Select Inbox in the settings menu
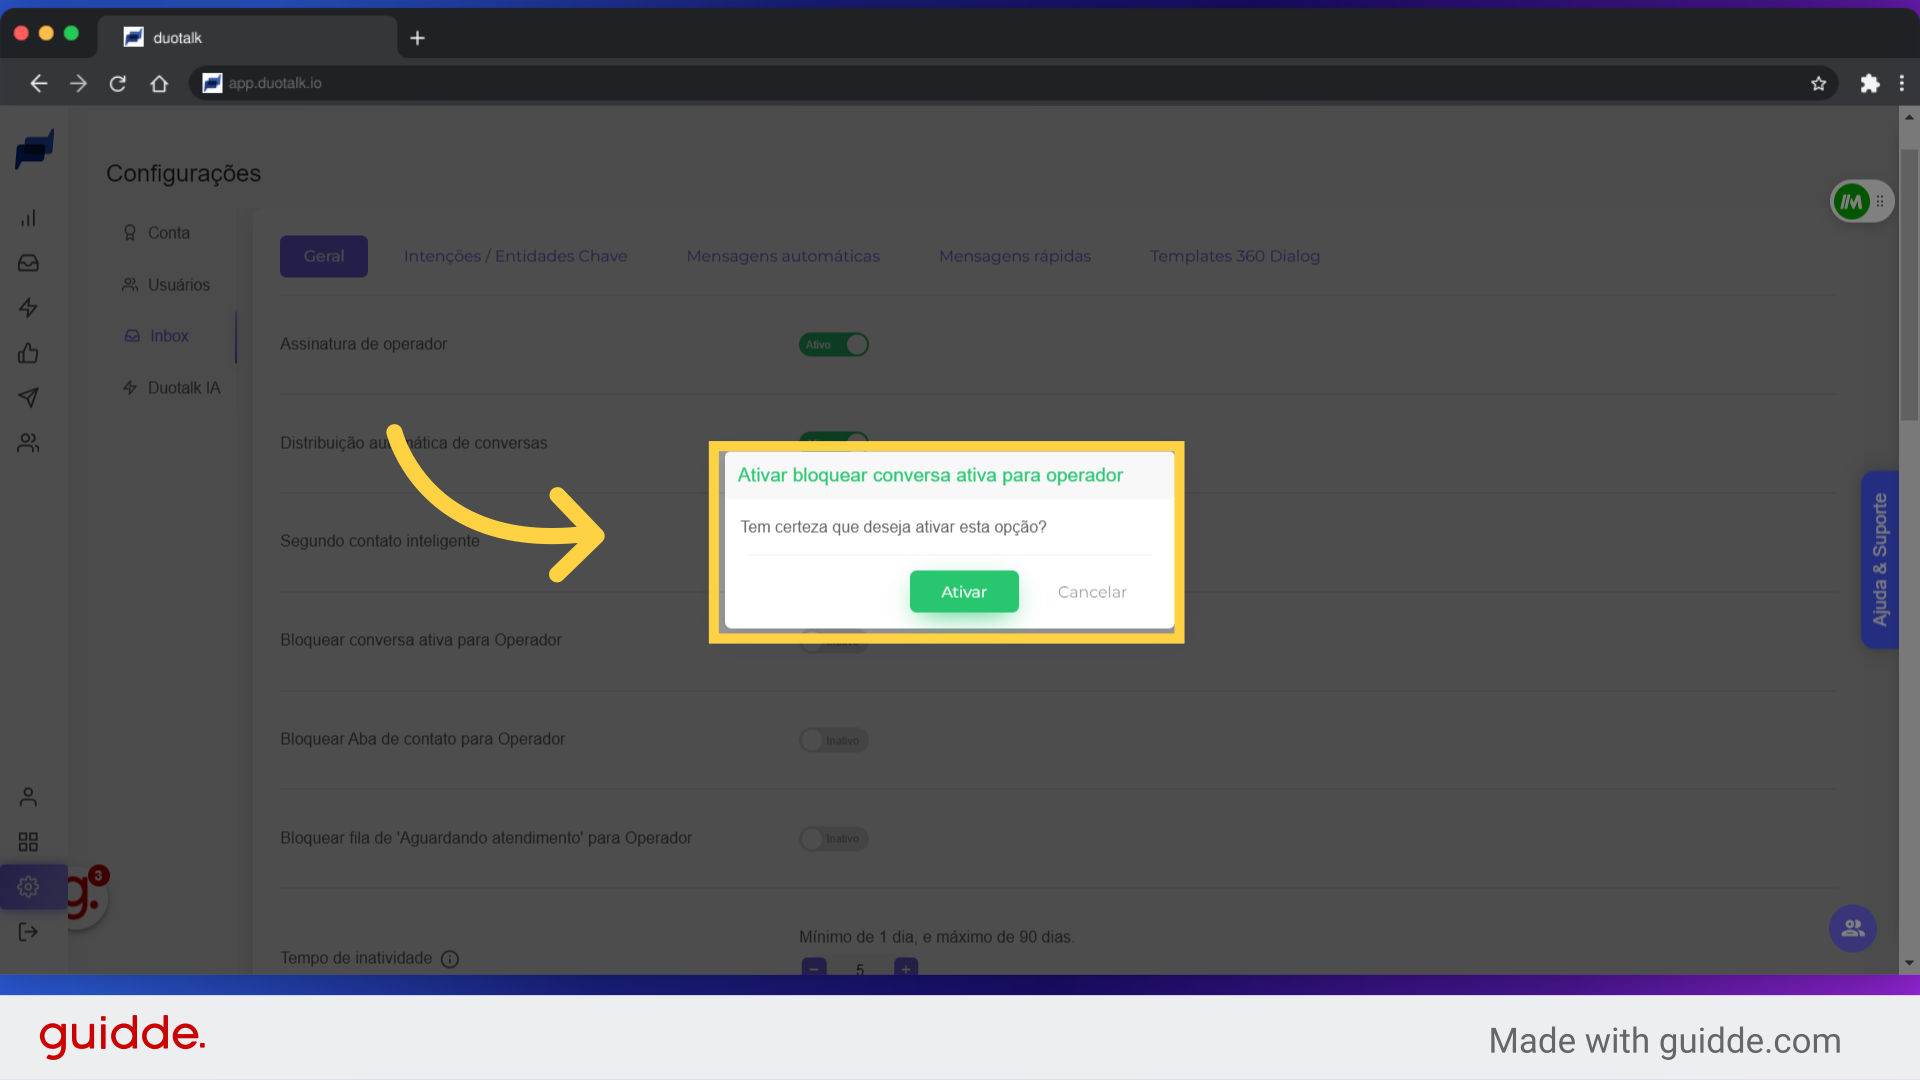Image resolution: width=1920 pixels, height=1080 pixels. 157,336
